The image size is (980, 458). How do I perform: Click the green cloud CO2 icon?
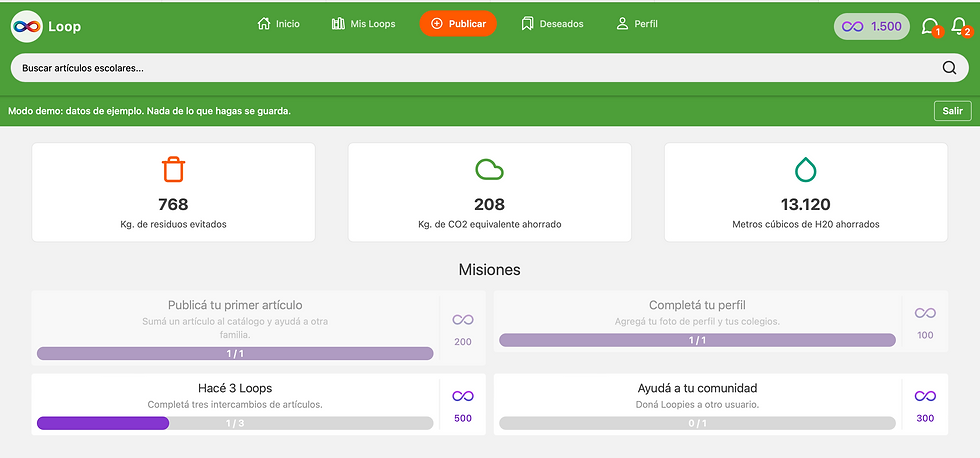point(489,169)
